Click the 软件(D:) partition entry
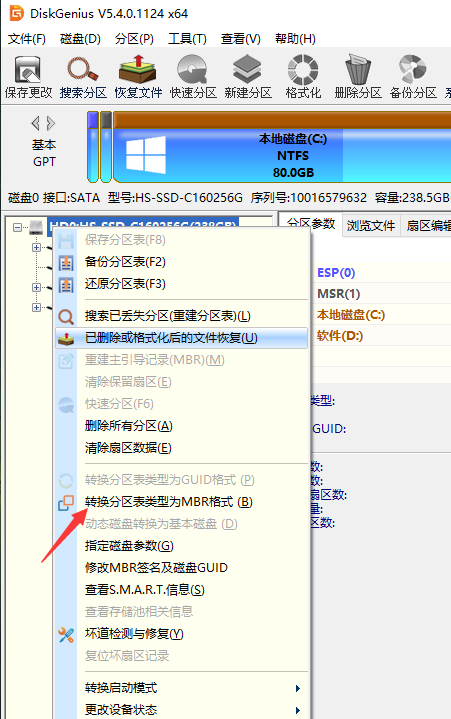Screen dimensions: 451x719 [x=340, y=336]
